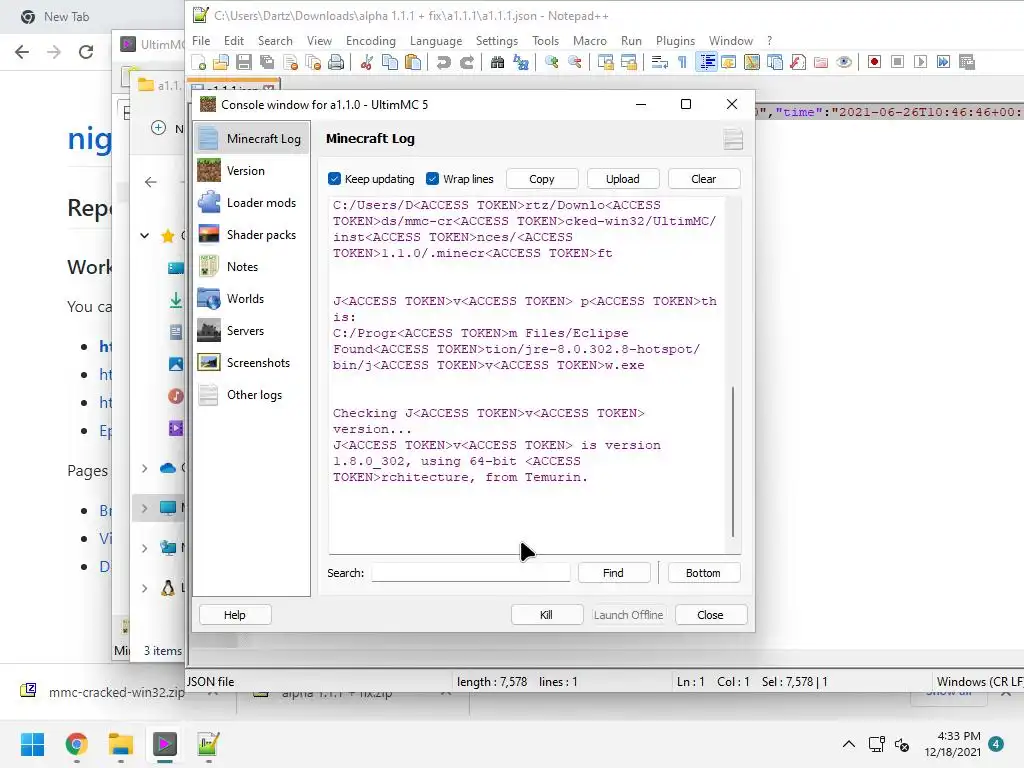Toggle the Word wrap icon in Notepad++
Image resolution: width=1024 pixels, height=768 pixels.
pyautogui.click(x=660, y=62)
